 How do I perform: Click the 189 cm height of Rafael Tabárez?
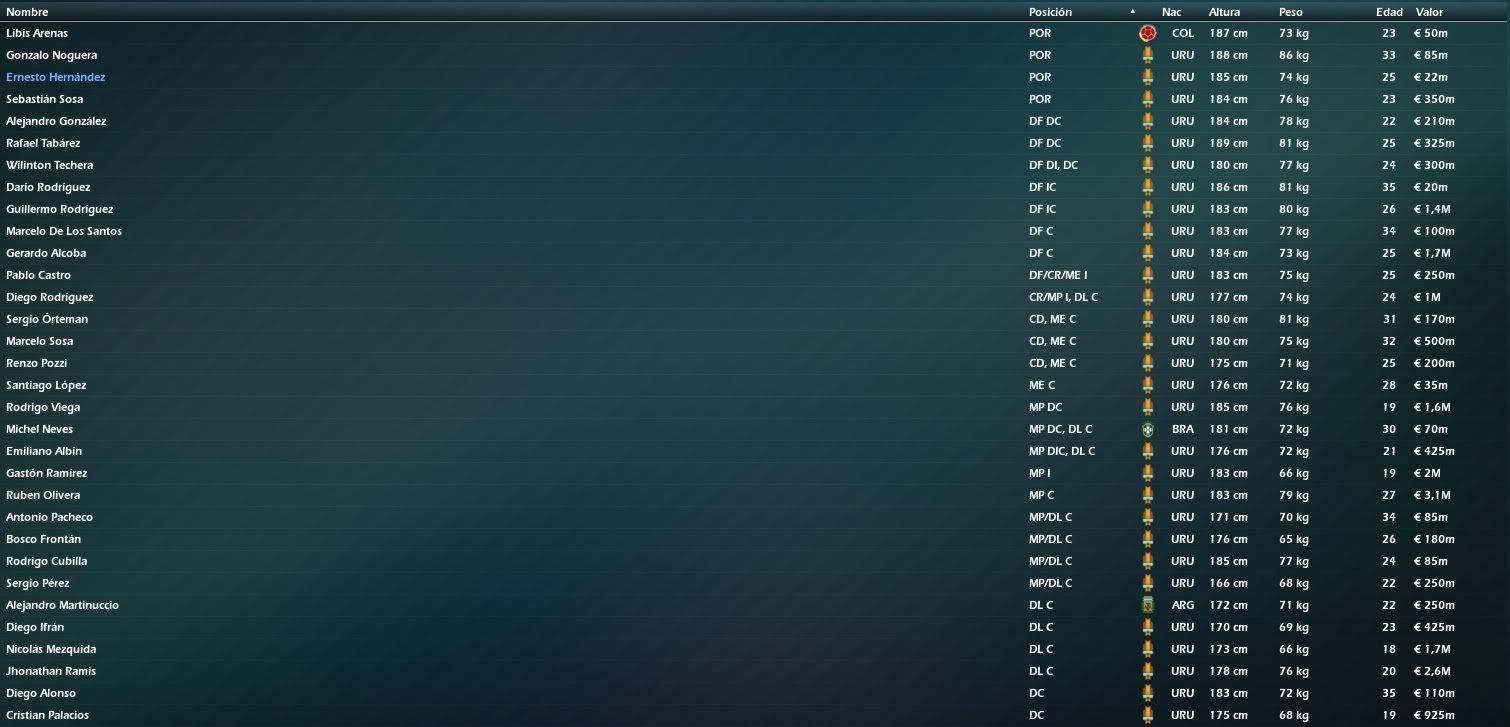click(x=1228, y=143)
